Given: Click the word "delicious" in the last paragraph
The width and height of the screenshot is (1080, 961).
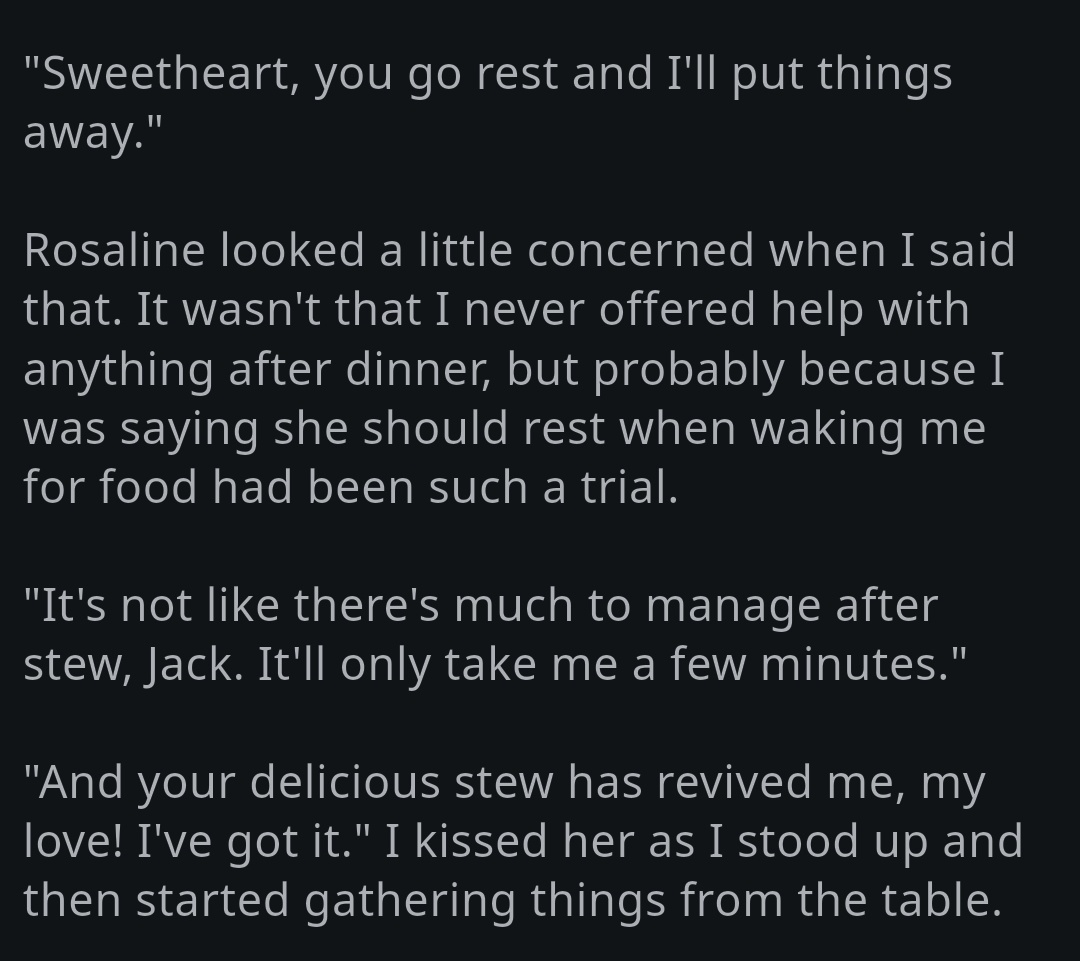Looking at the screenshot, I should click(344, 782).
